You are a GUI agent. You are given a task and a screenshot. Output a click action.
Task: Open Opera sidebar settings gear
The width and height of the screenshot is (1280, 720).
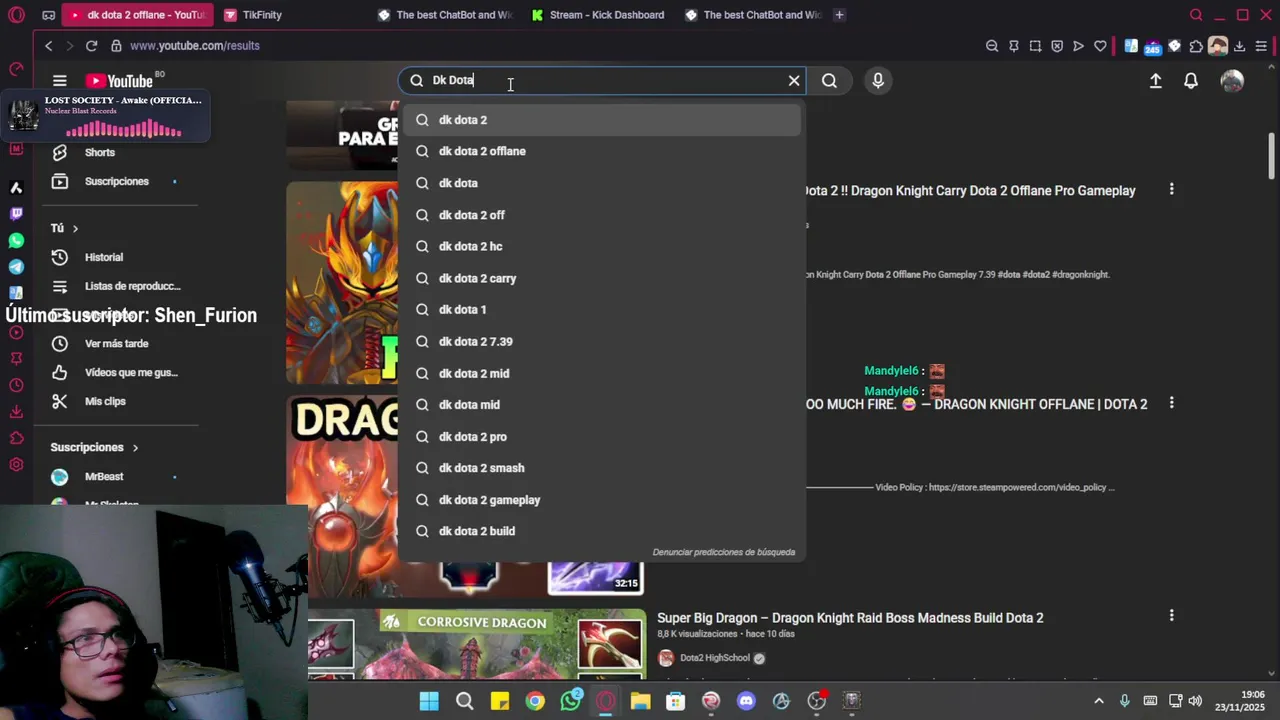16,464
